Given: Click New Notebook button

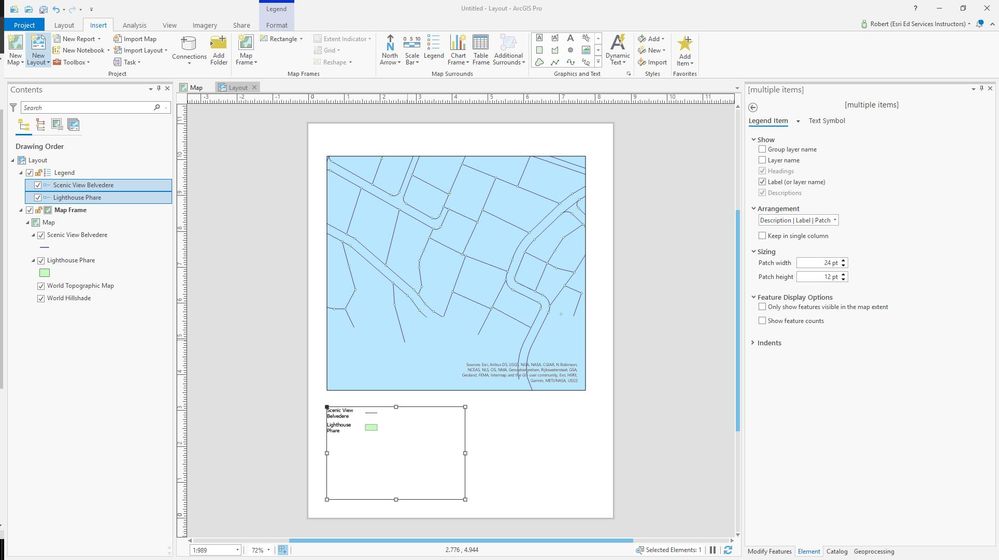Looking at the screenshot, I should click(x=81, y=50).
